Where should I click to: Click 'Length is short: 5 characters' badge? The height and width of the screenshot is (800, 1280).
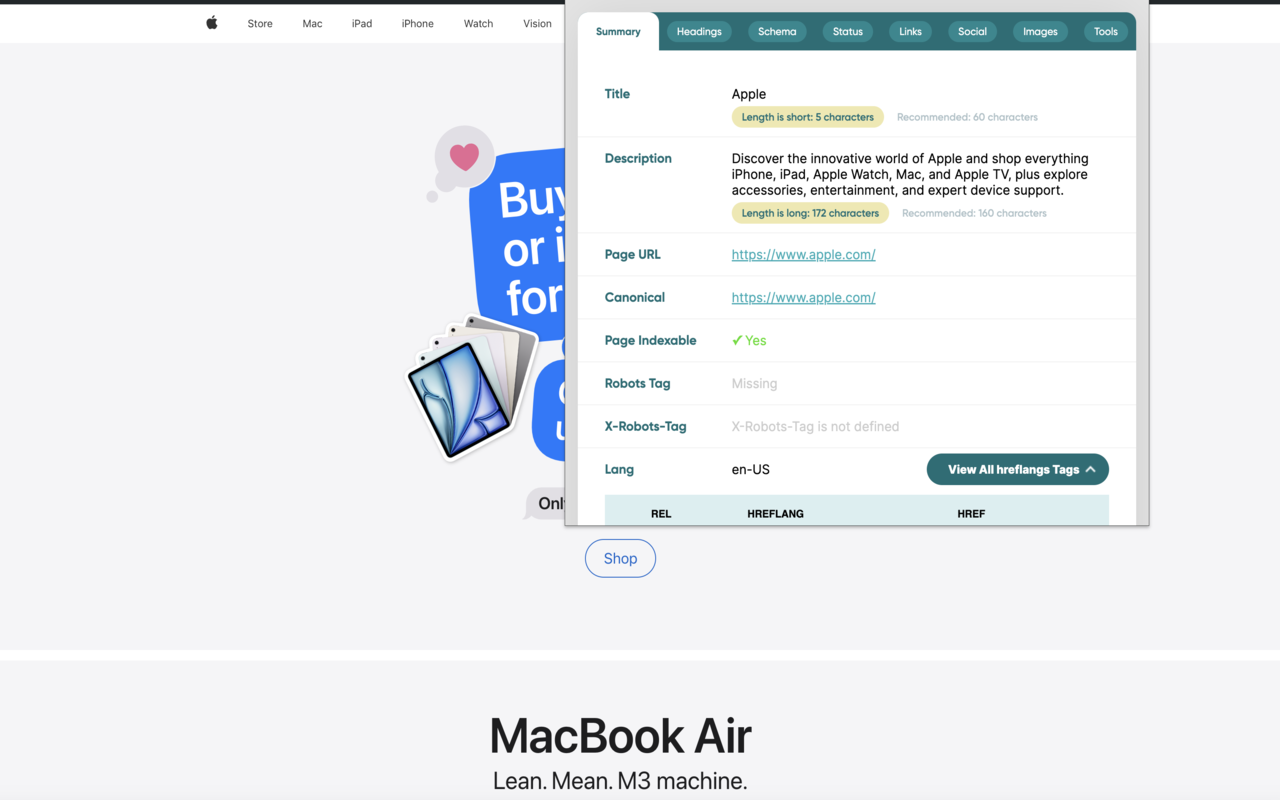(807, 117)
